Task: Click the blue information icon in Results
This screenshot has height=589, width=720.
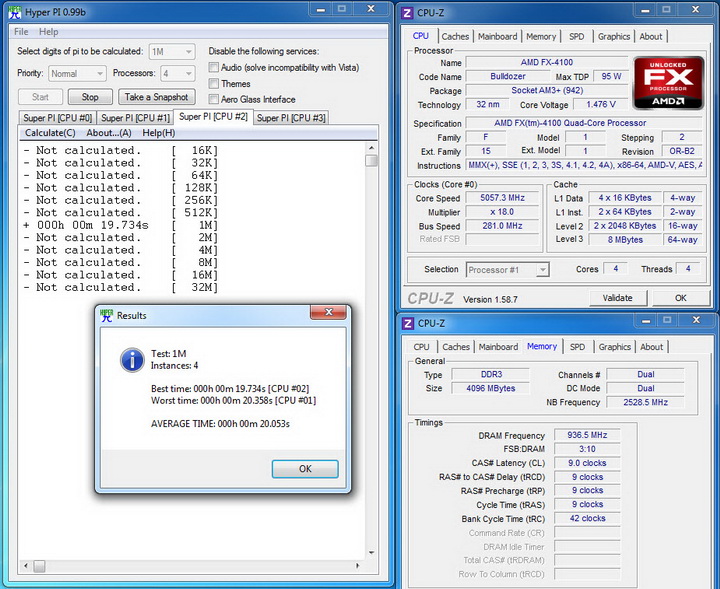Action: click(x=132, y=359)
